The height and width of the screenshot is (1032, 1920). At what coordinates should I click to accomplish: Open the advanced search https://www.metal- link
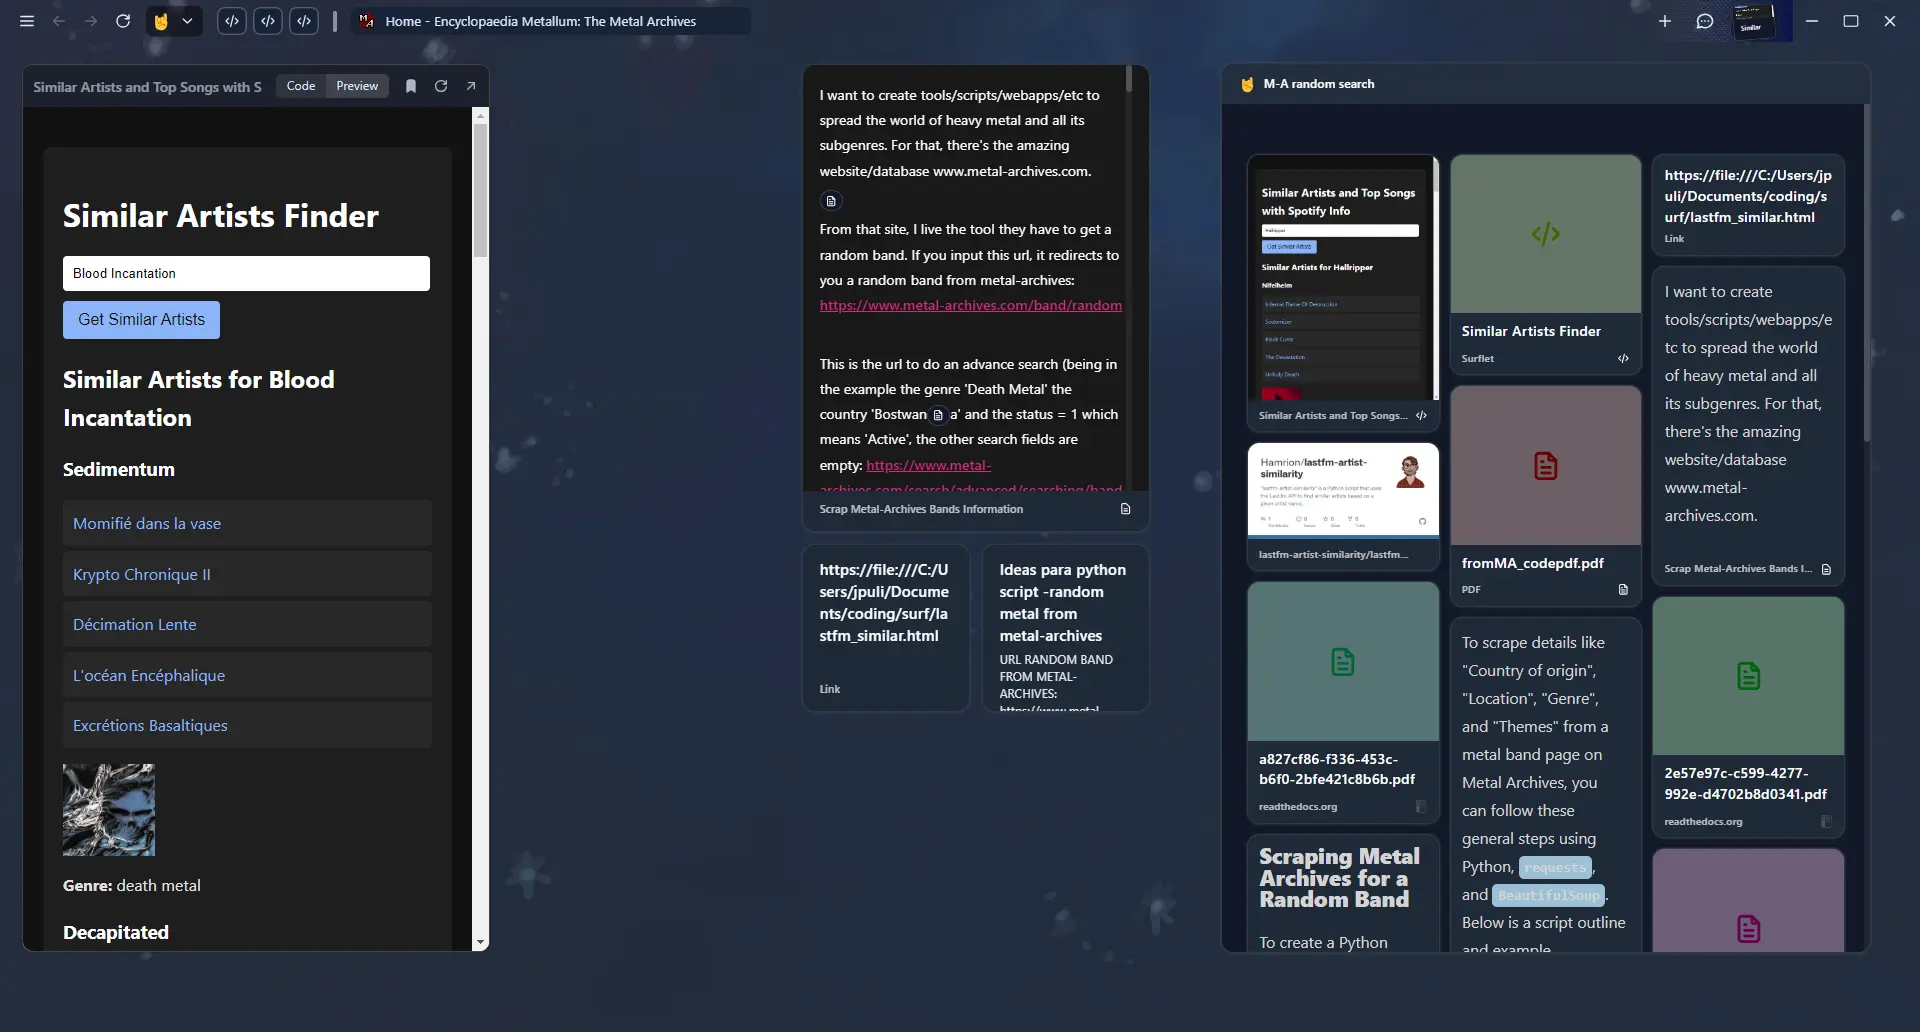[928, 465]
